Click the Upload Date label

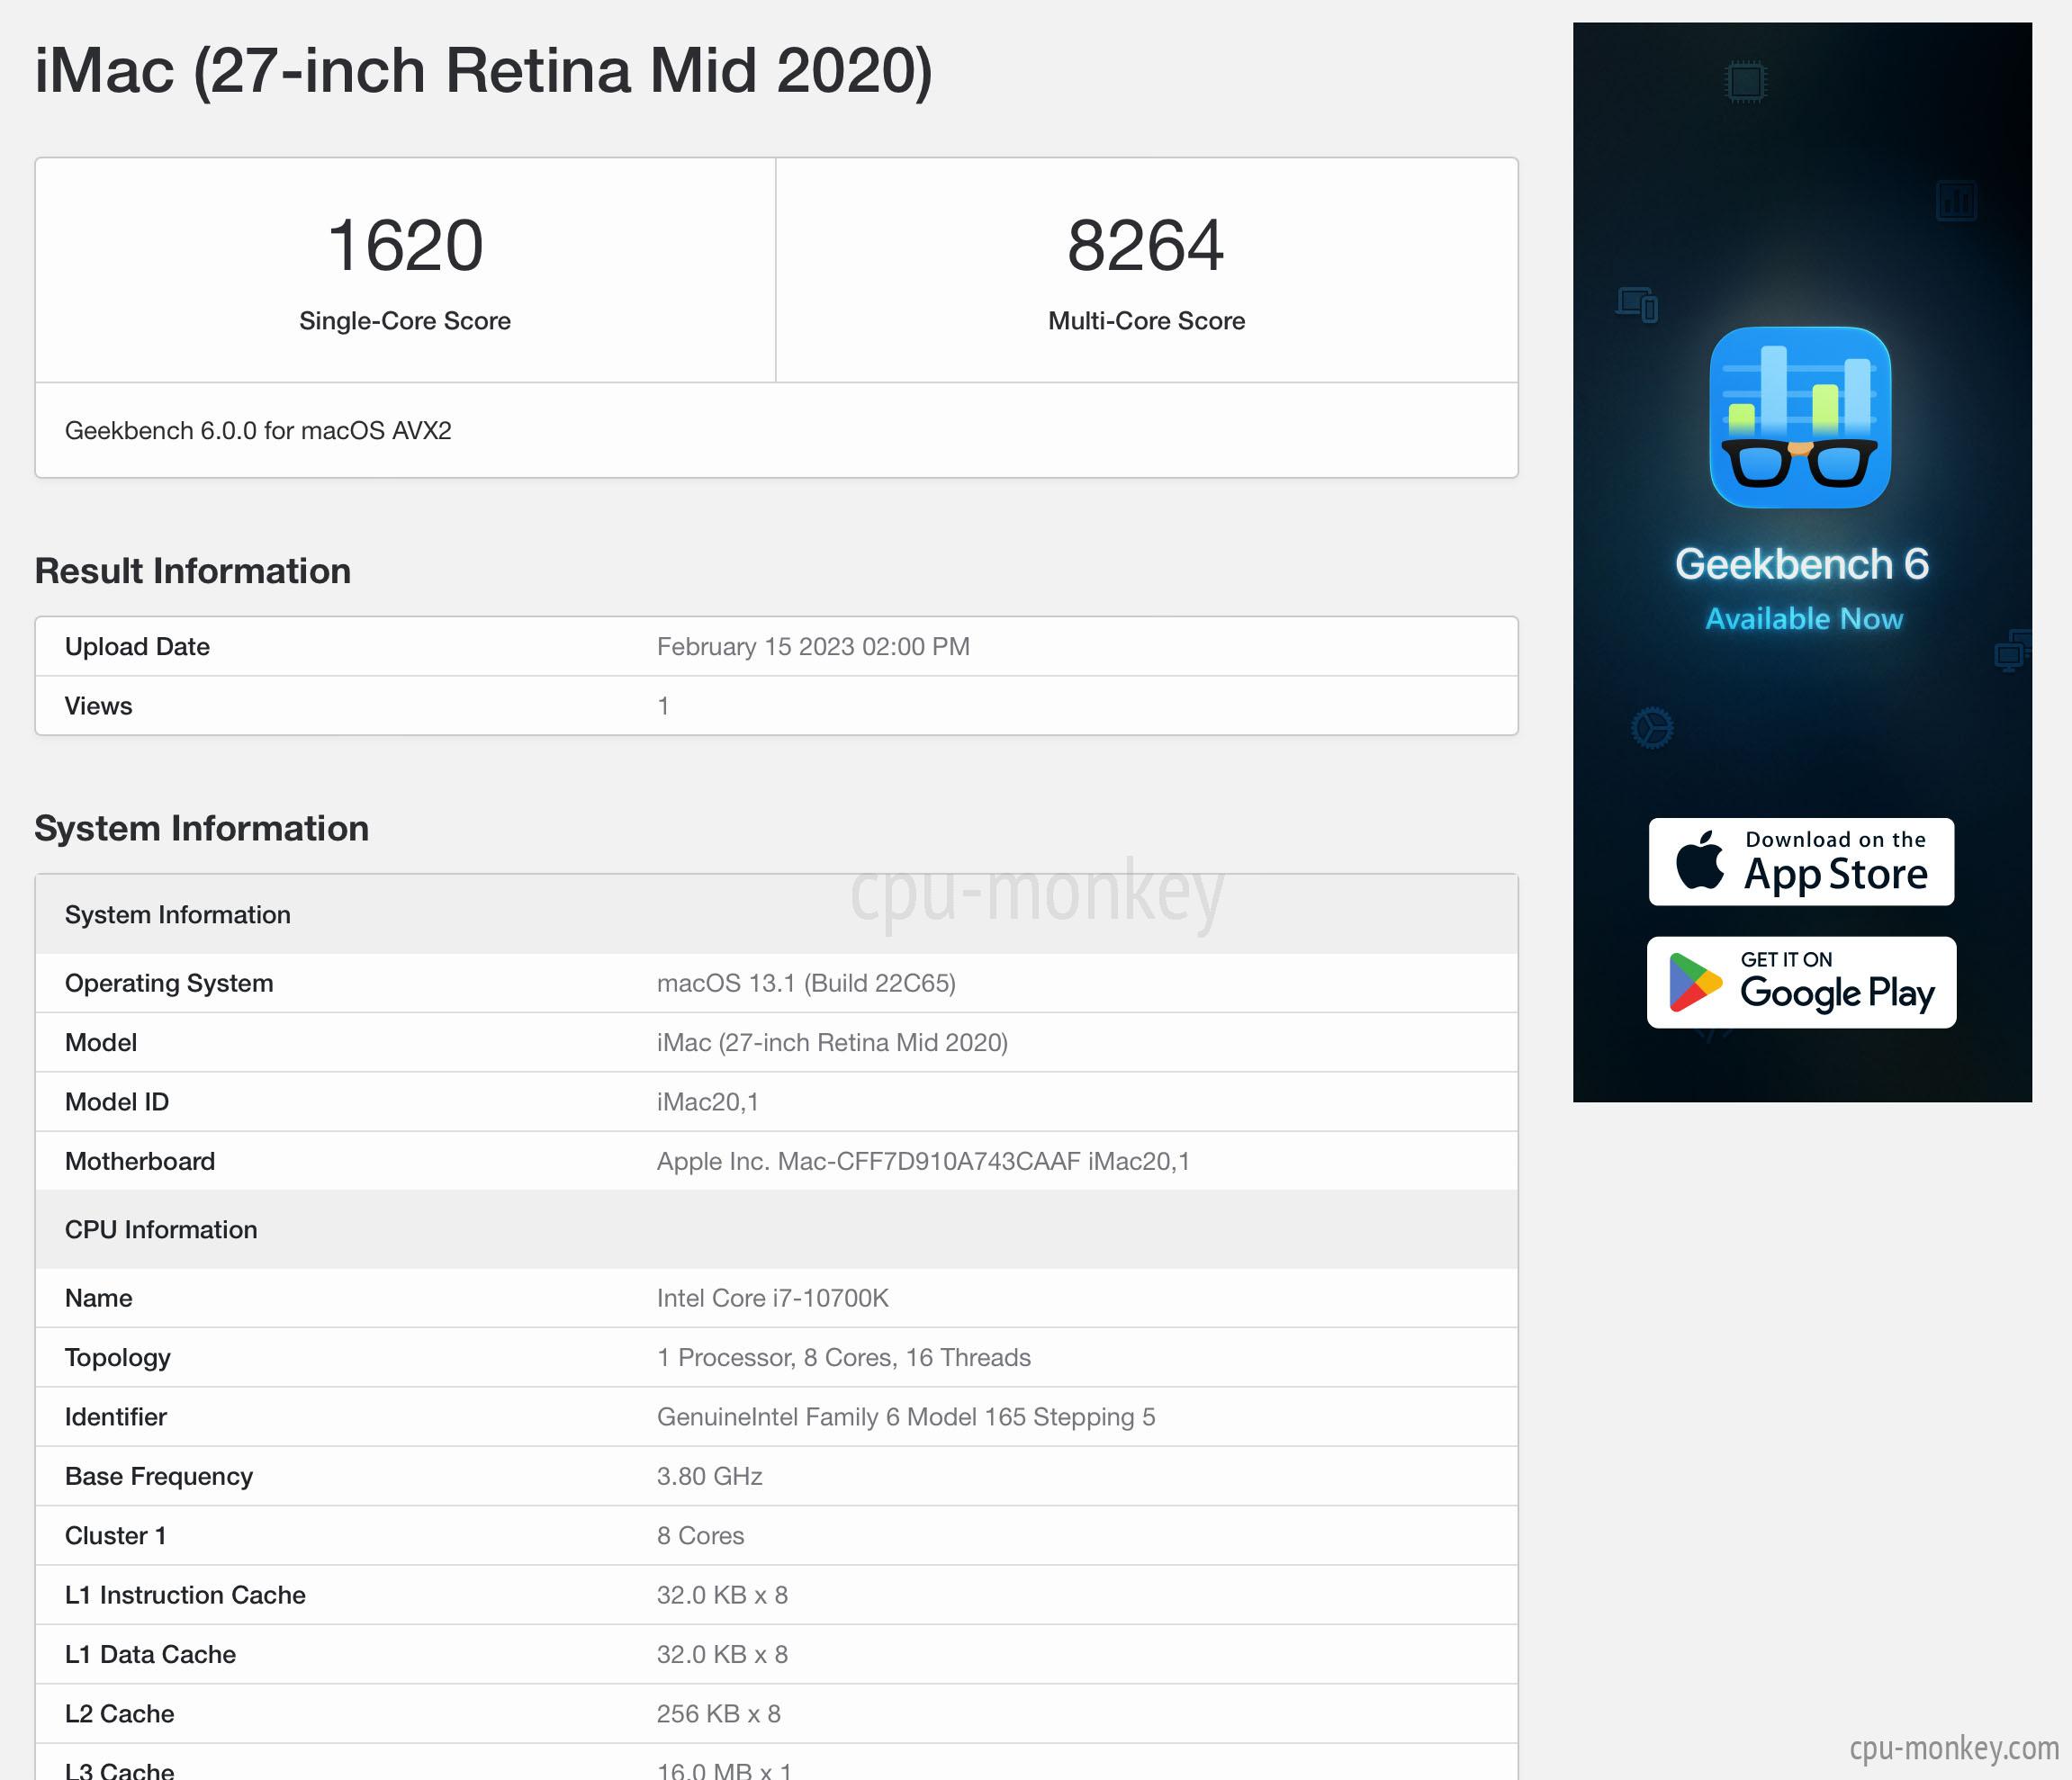click(x=137, y=647)
